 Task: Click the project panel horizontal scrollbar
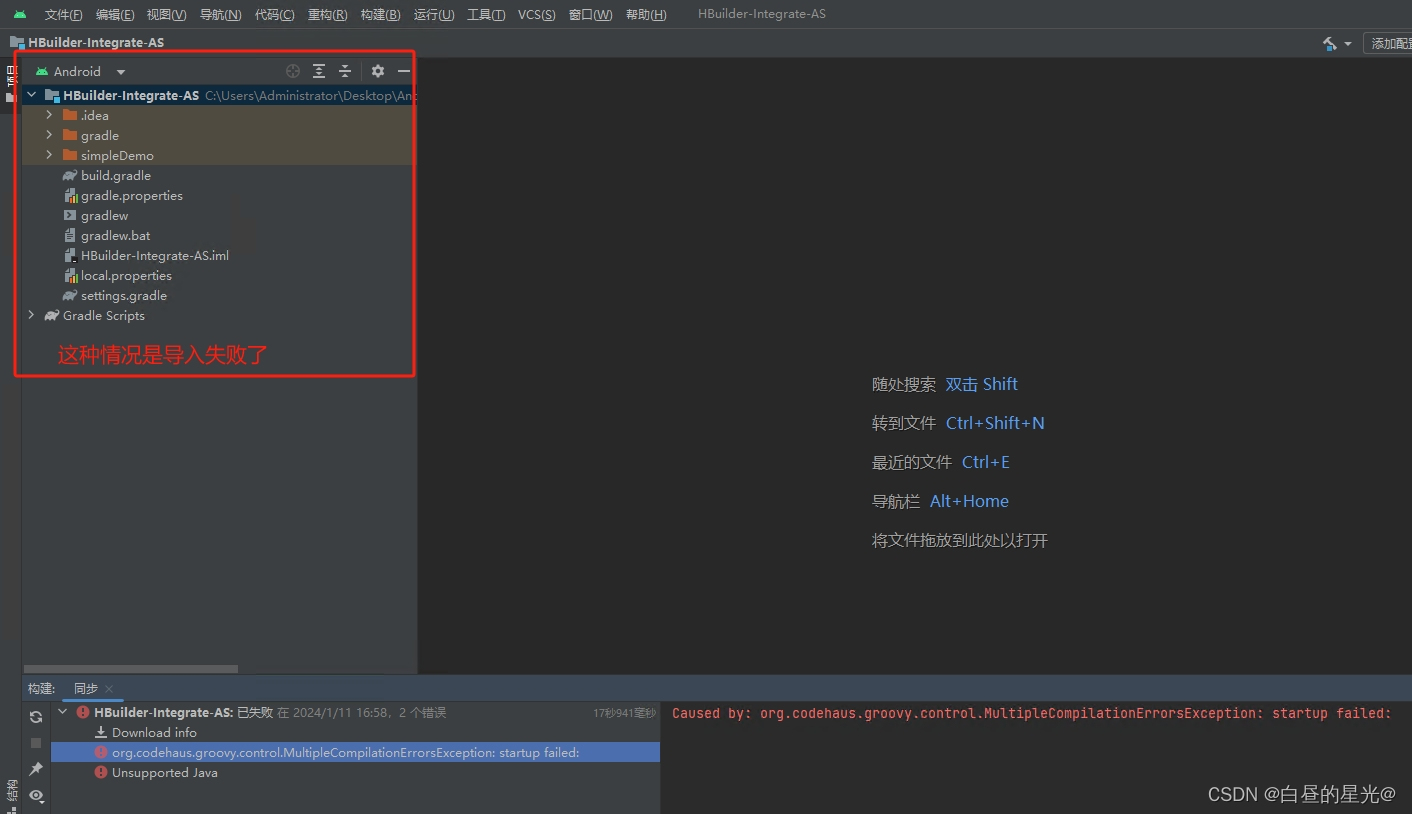130,669
